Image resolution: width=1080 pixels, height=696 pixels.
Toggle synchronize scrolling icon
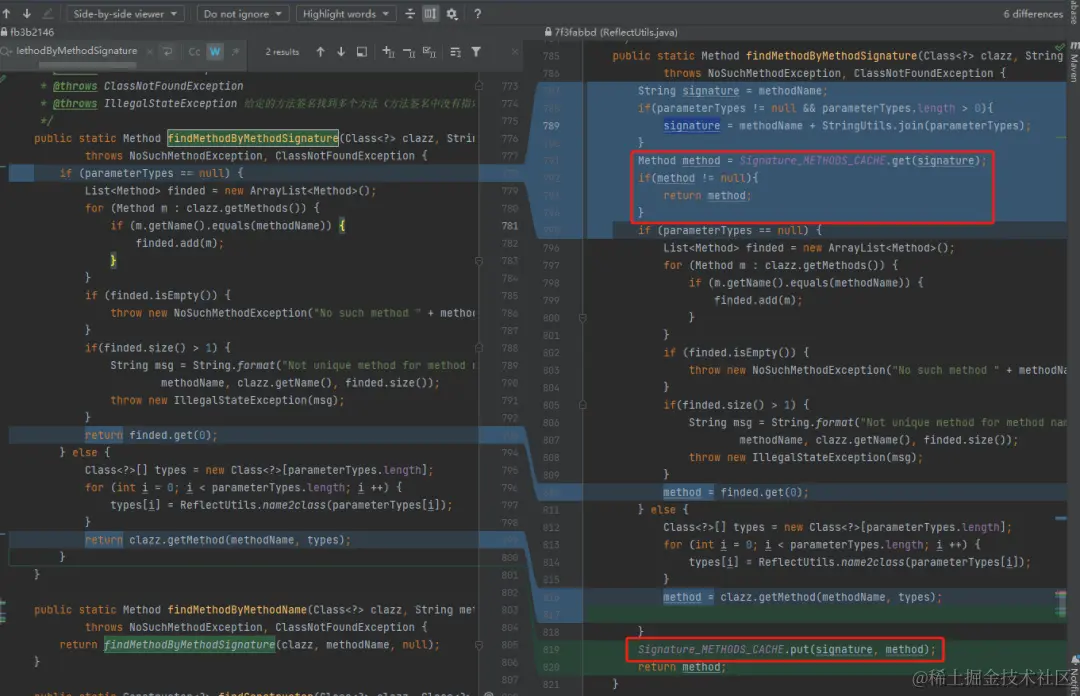tap(430, 14)
